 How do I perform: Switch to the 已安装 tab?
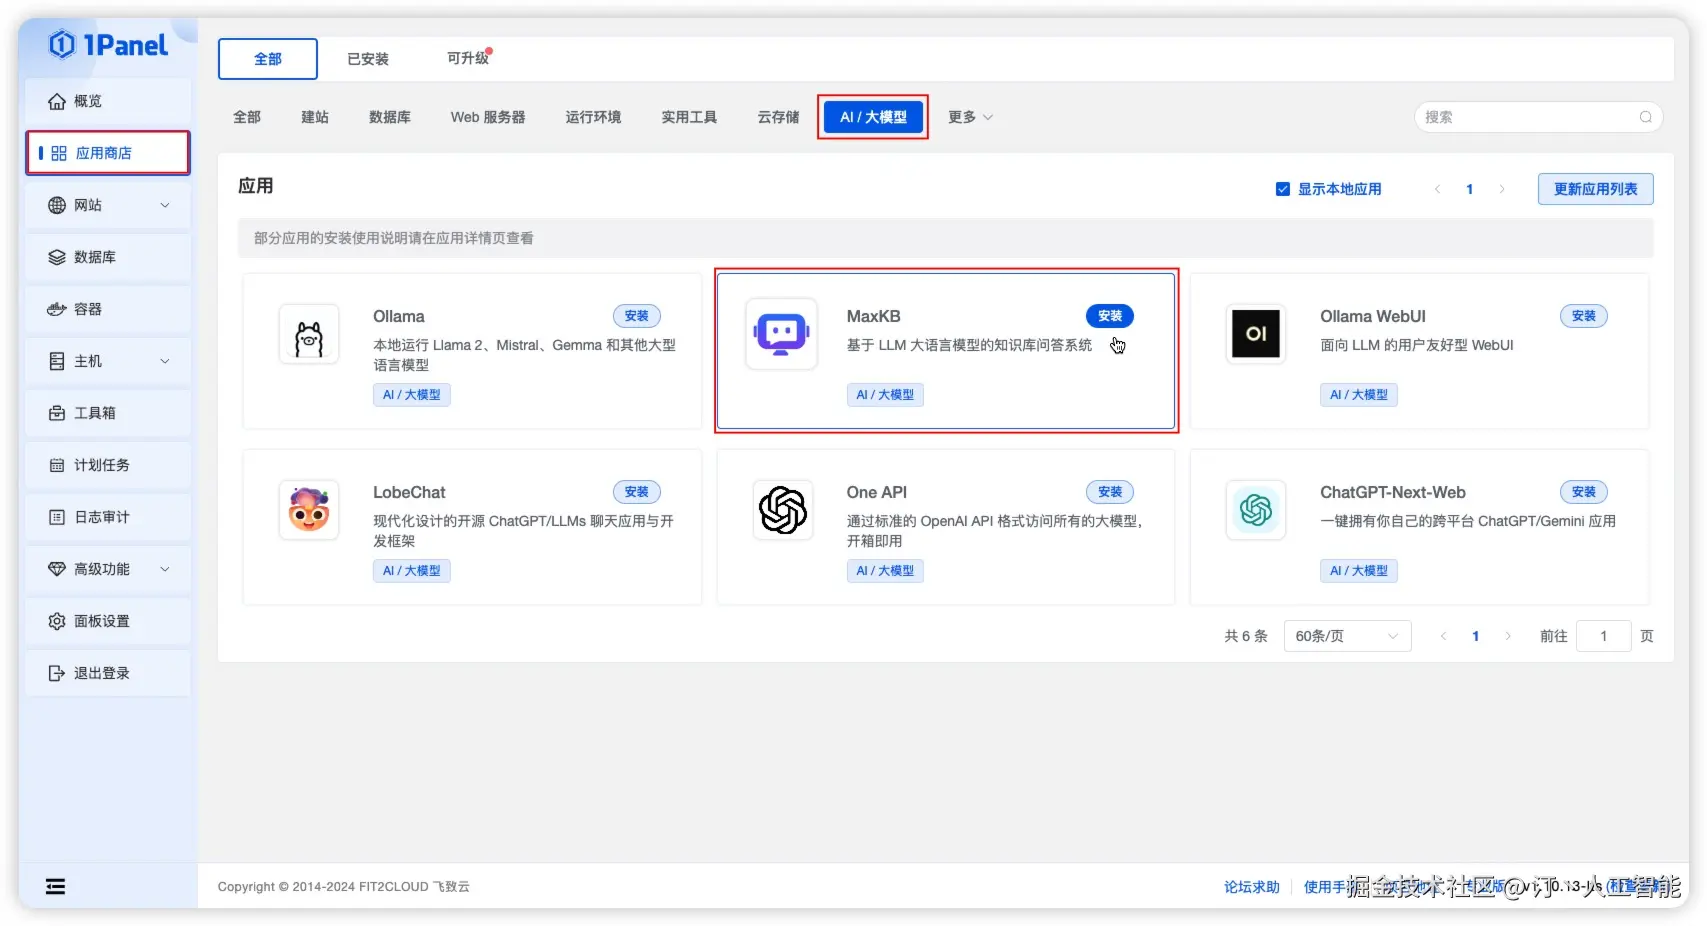pos(368,59)
